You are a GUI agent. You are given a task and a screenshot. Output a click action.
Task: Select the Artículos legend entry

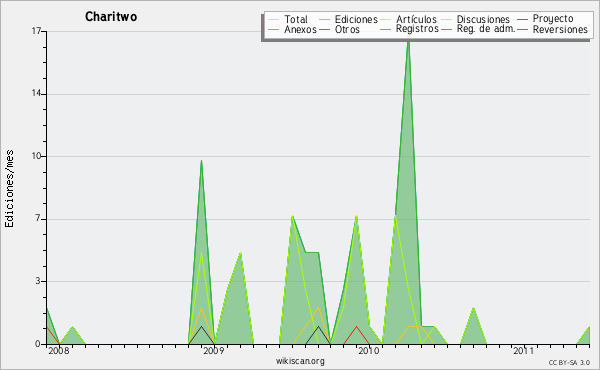click(x=416, y=19)
